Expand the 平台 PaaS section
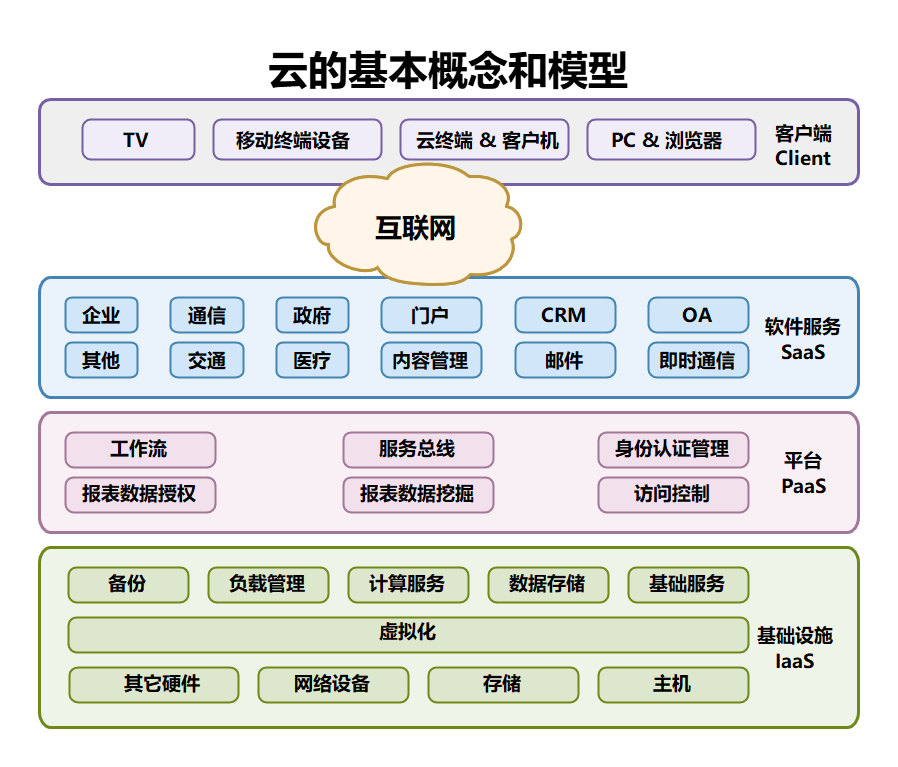The width and height of the screenshot is (898, 767). (x=802, y=472)
